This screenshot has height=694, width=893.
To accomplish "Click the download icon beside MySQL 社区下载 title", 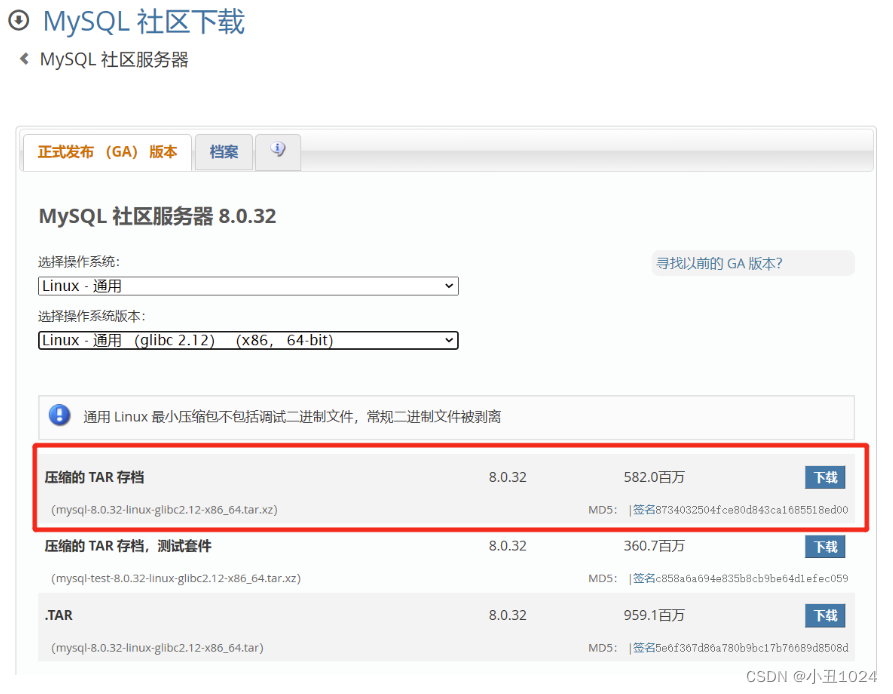I will [17, 21].
